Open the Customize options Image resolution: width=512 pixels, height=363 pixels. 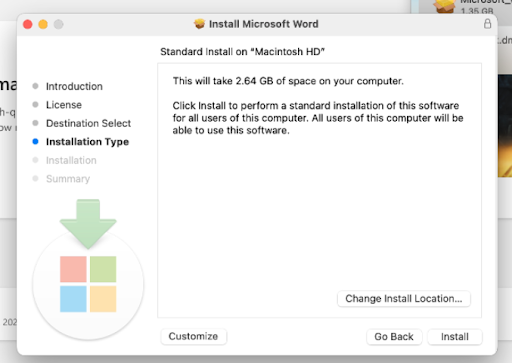click(193, 336)
